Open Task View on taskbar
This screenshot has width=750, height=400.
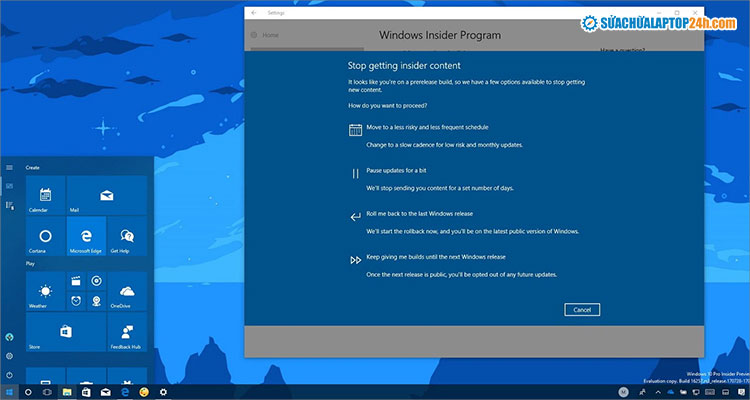pyautogui.click(x=47, y=392)
